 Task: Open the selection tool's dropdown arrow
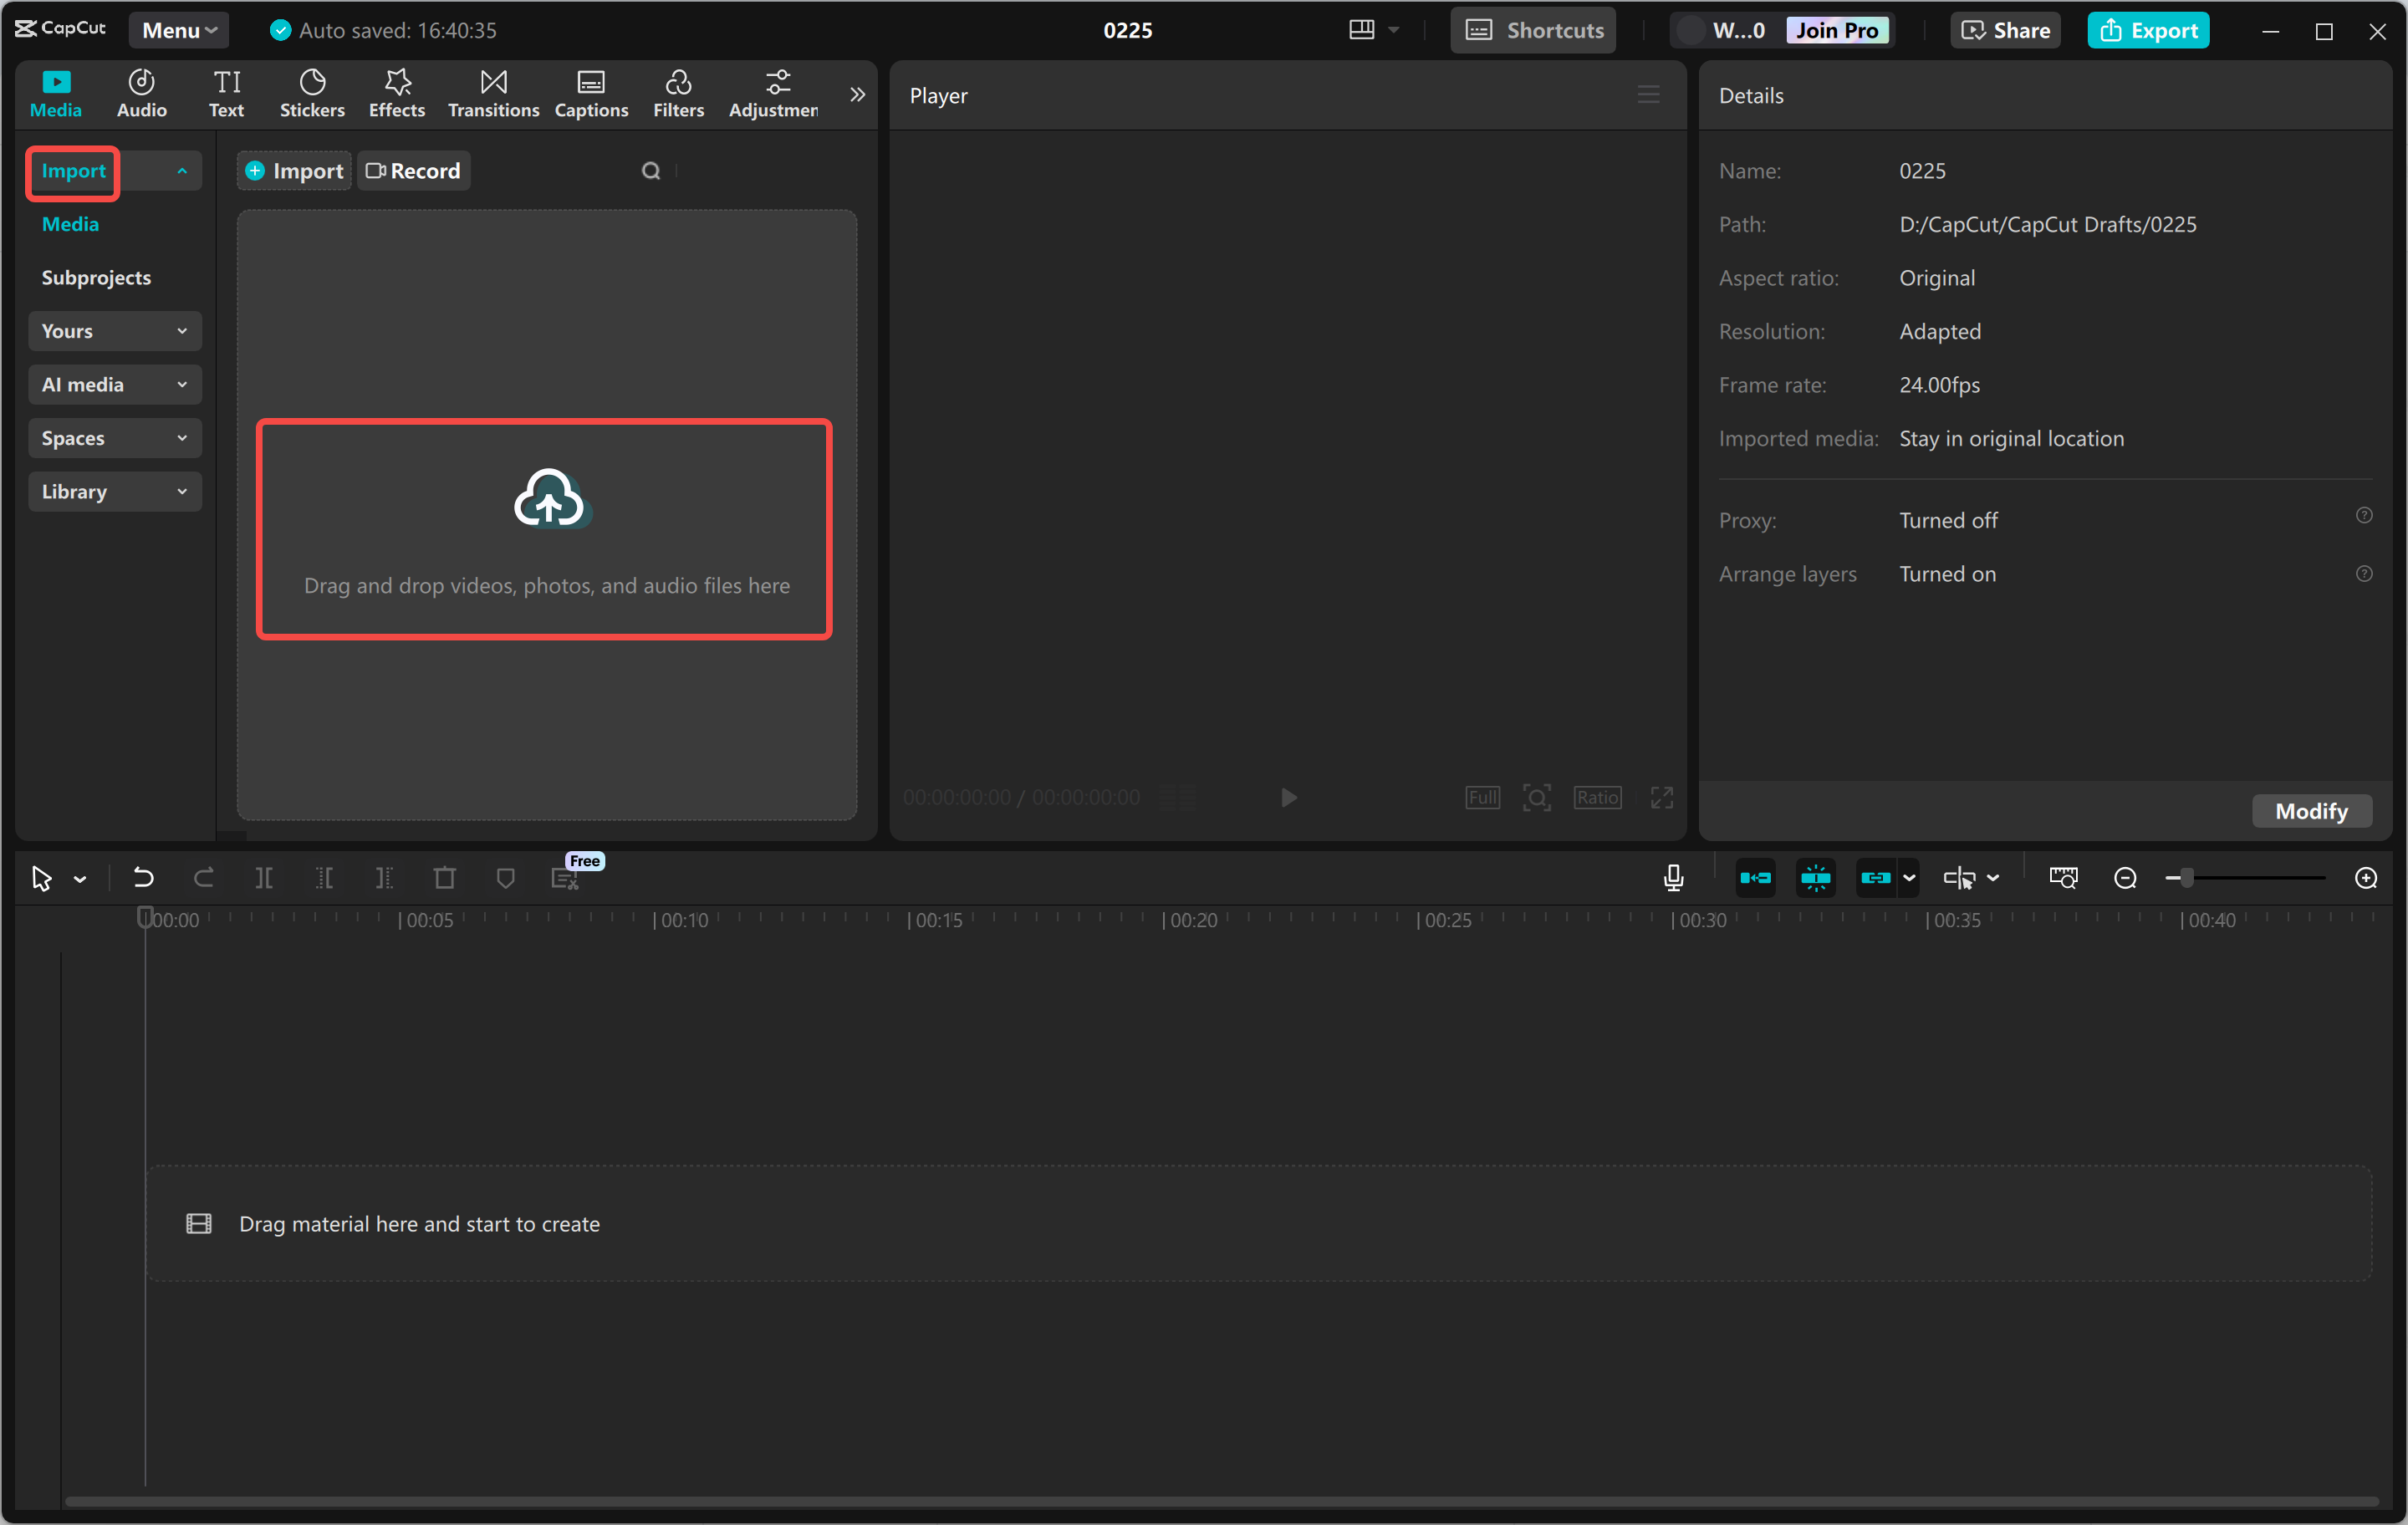click(x=81, y=877)
